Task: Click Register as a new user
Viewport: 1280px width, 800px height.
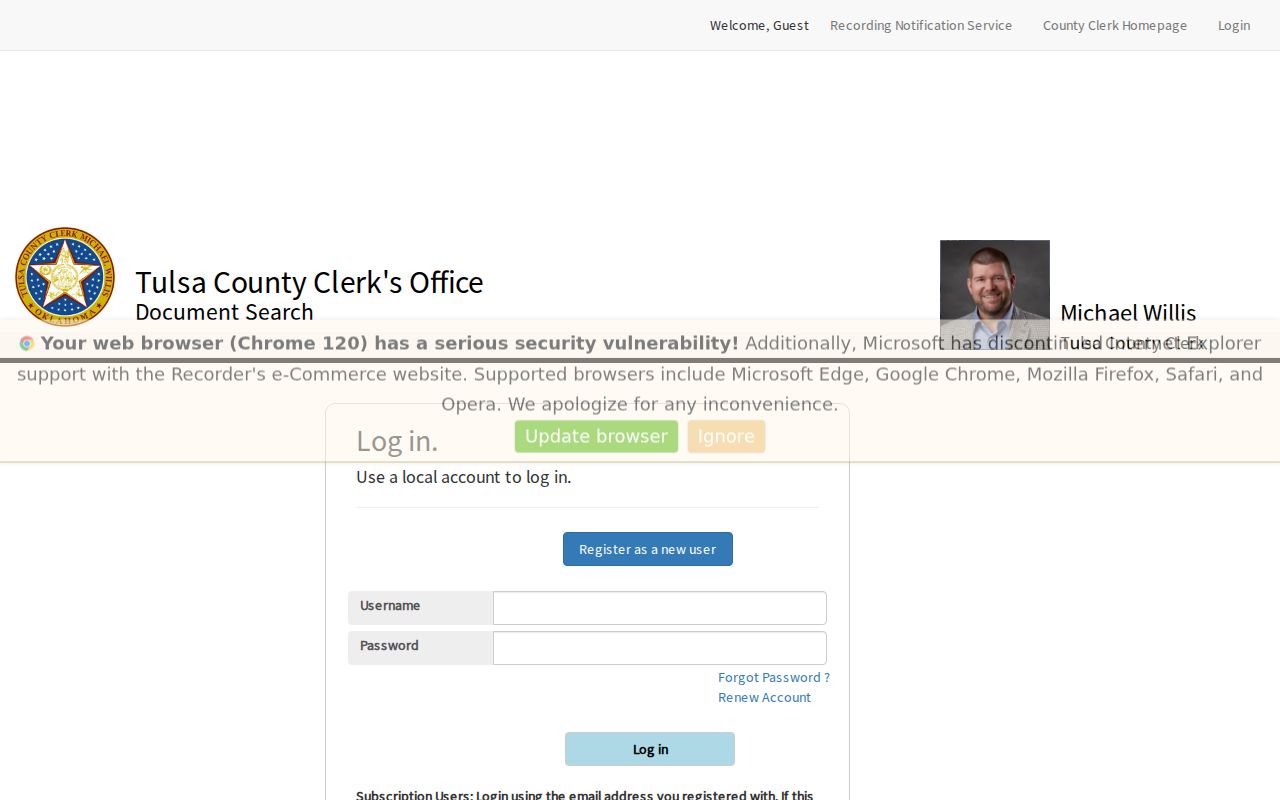Action: 648,549
